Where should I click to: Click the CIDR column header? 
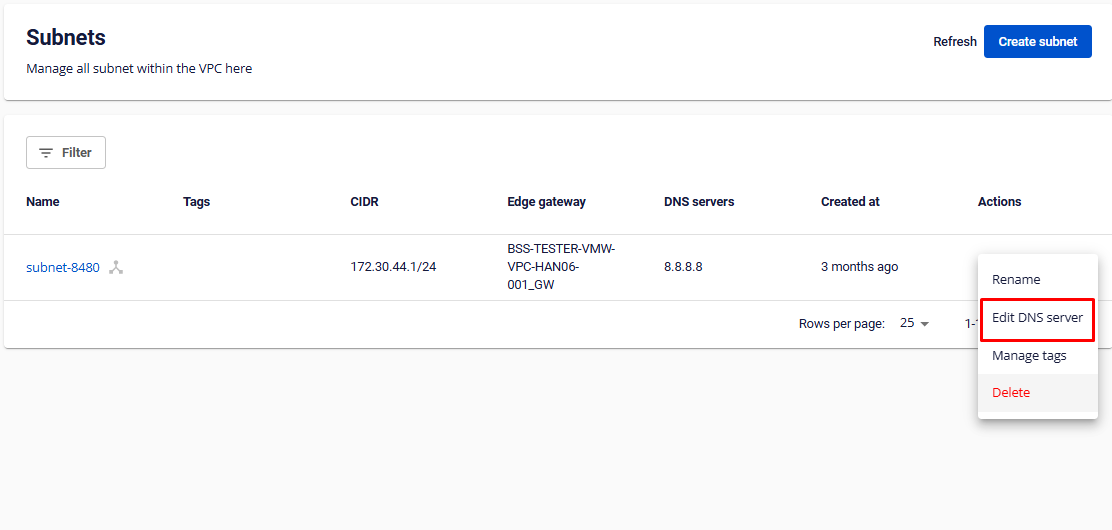click(x=364, y=202)
